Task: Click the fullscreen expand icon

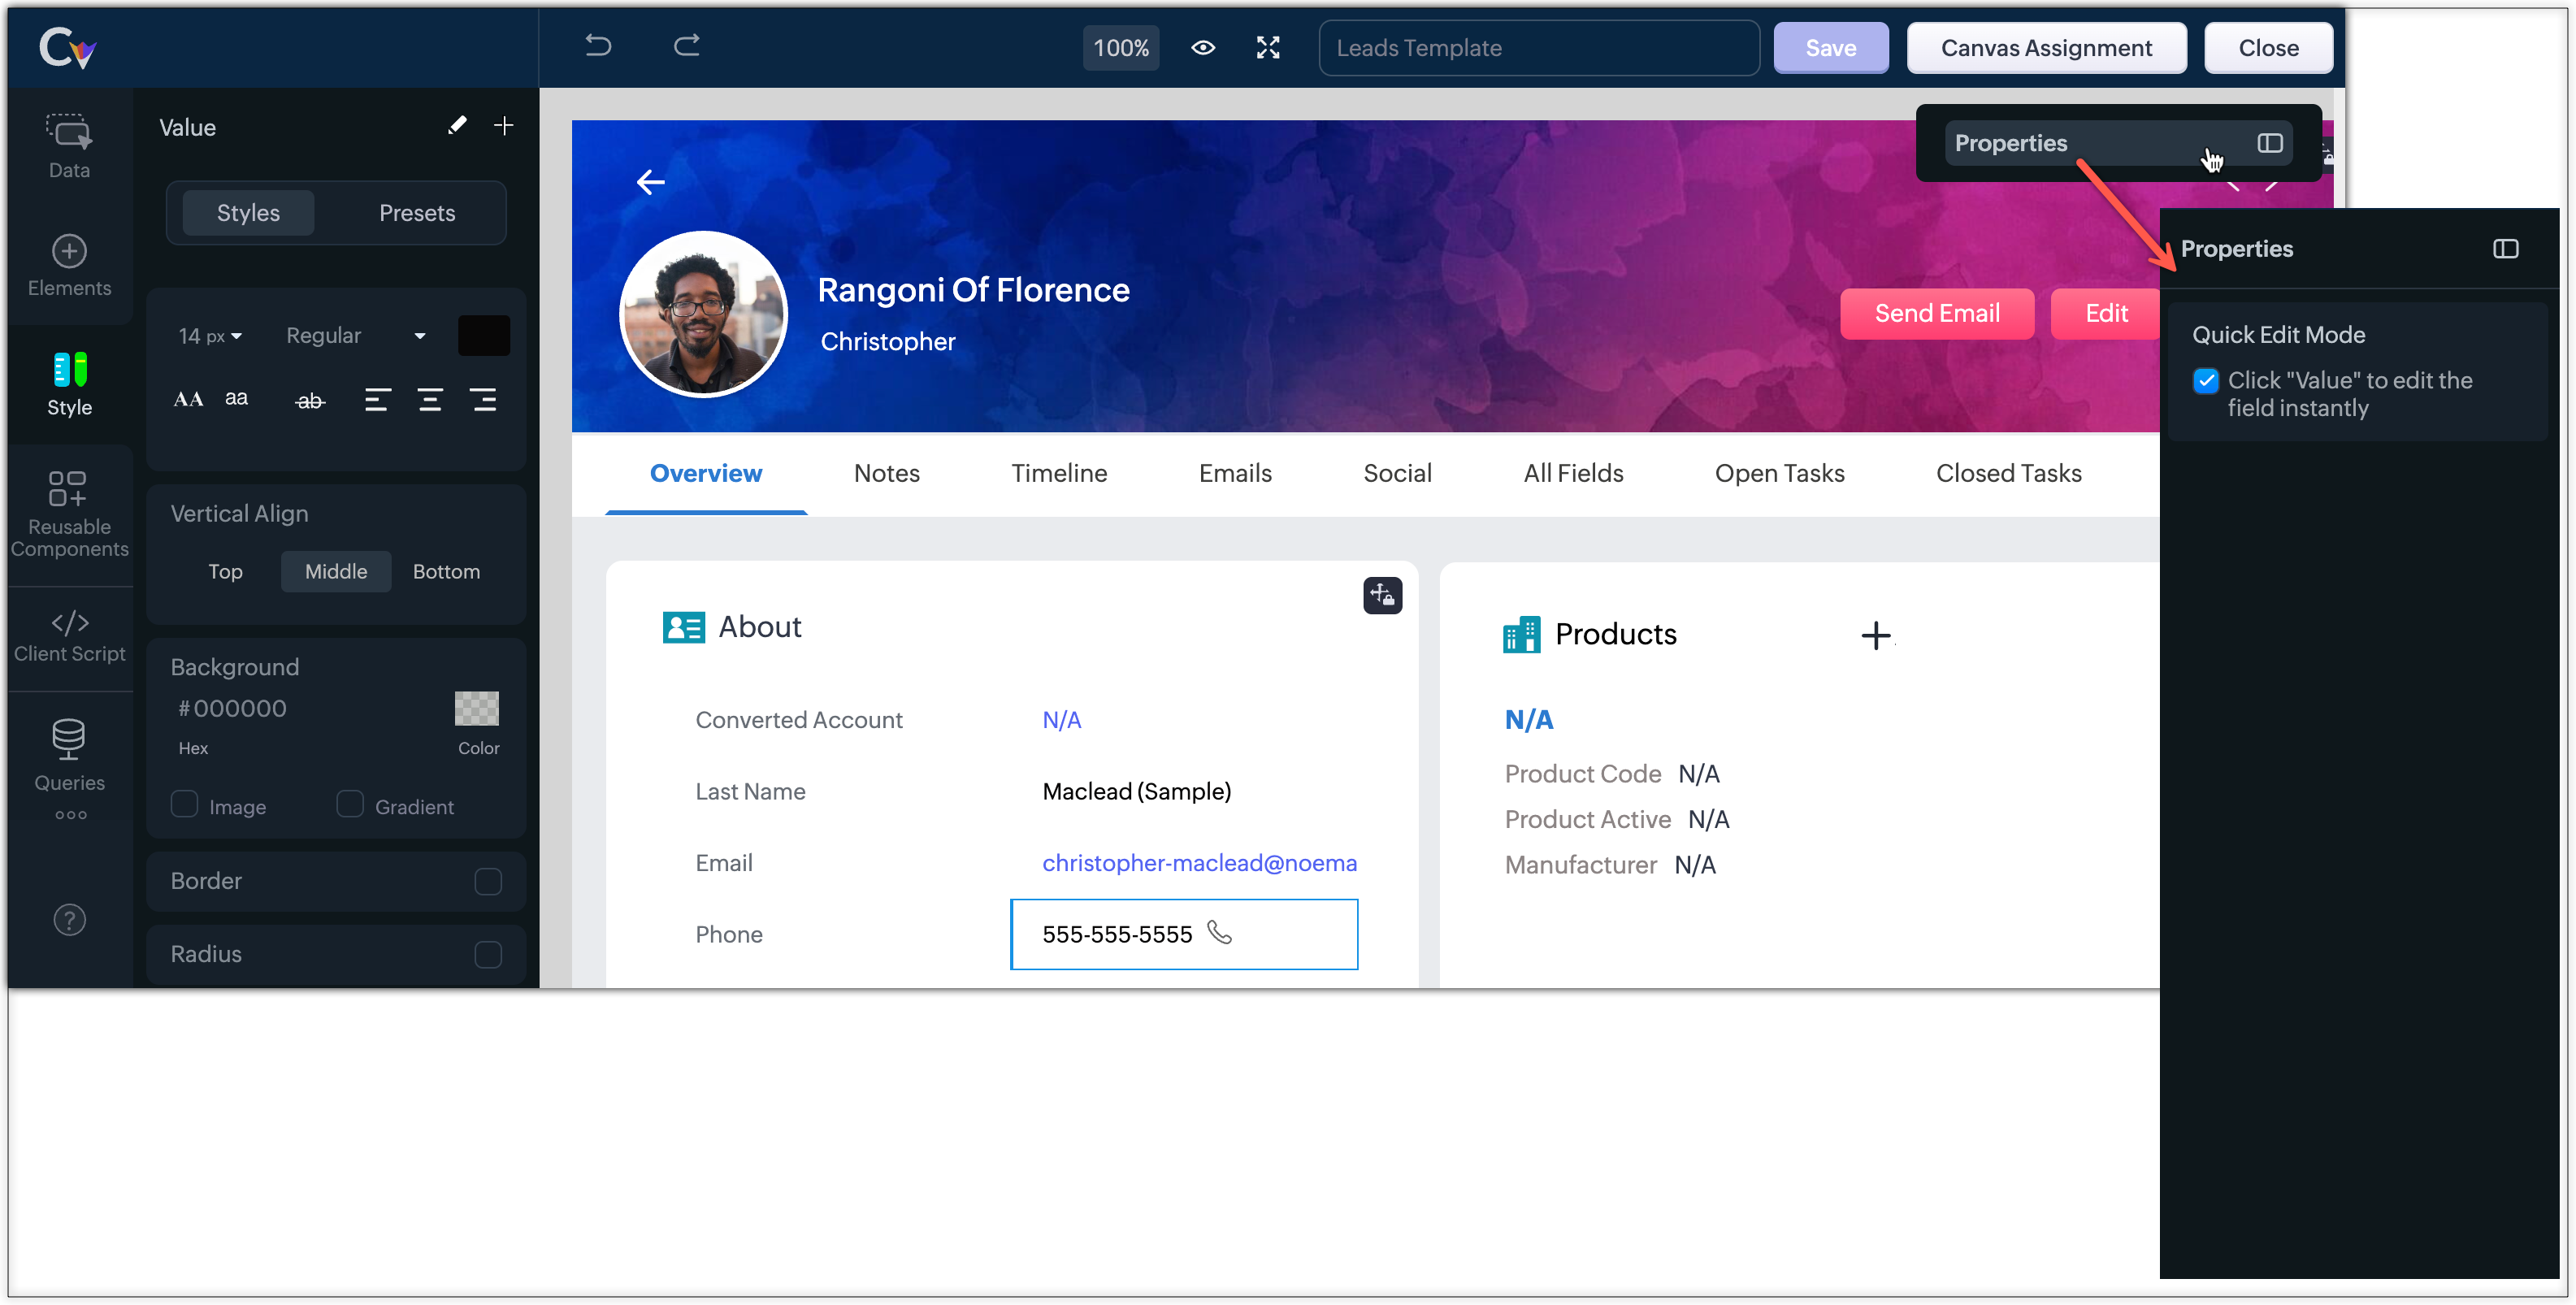Action: tap(1268, 48)
